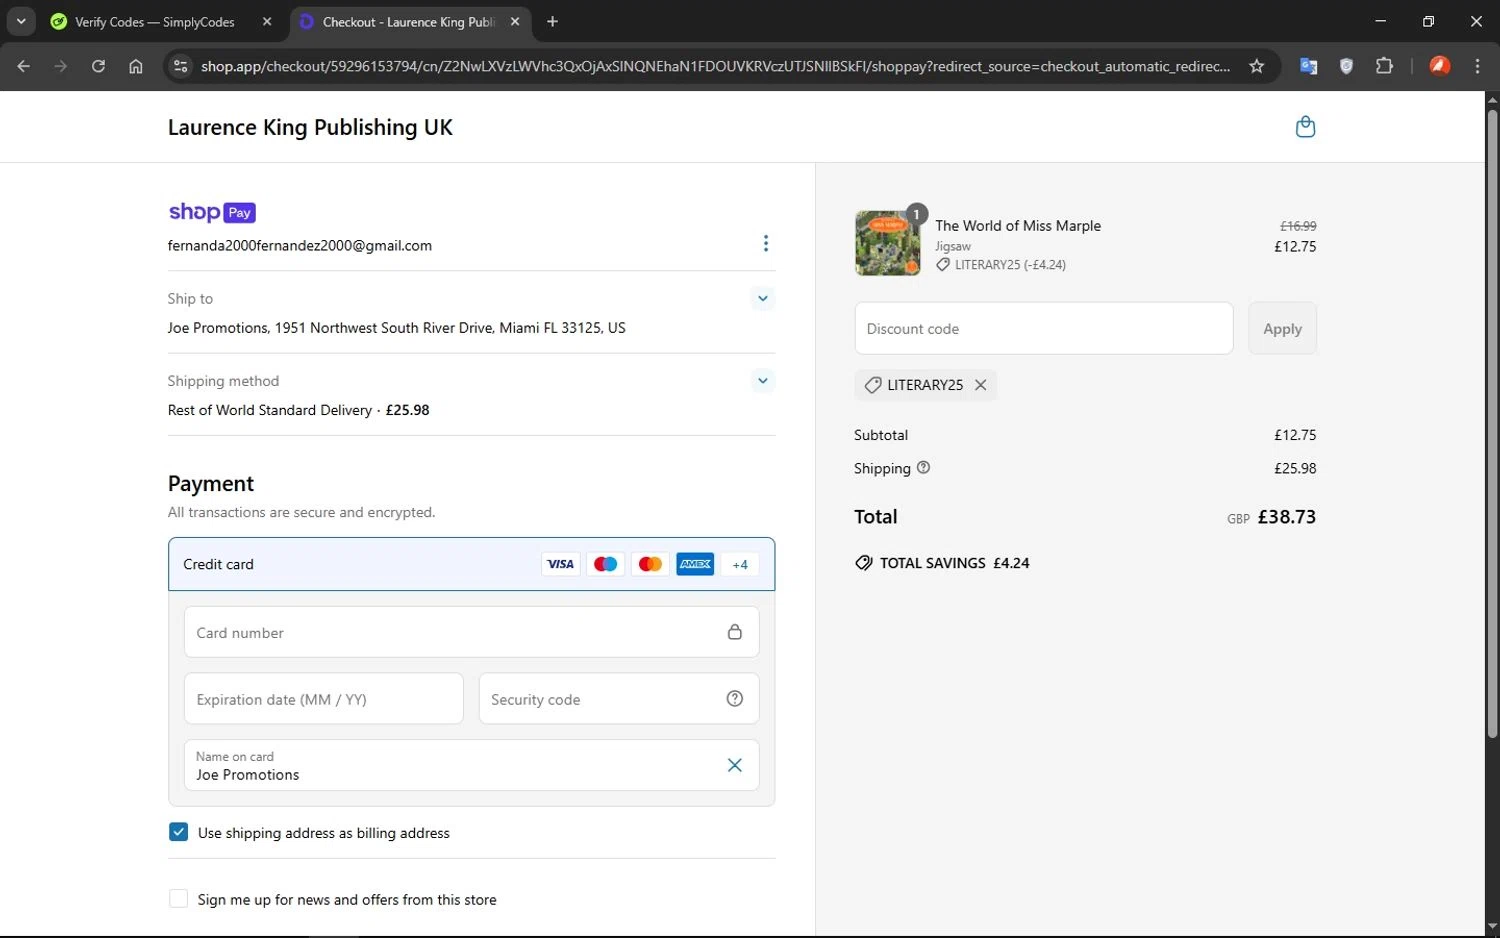Click the Miami shipping address text
Screen dimensions: 1500x938
(x=397, y=328)
